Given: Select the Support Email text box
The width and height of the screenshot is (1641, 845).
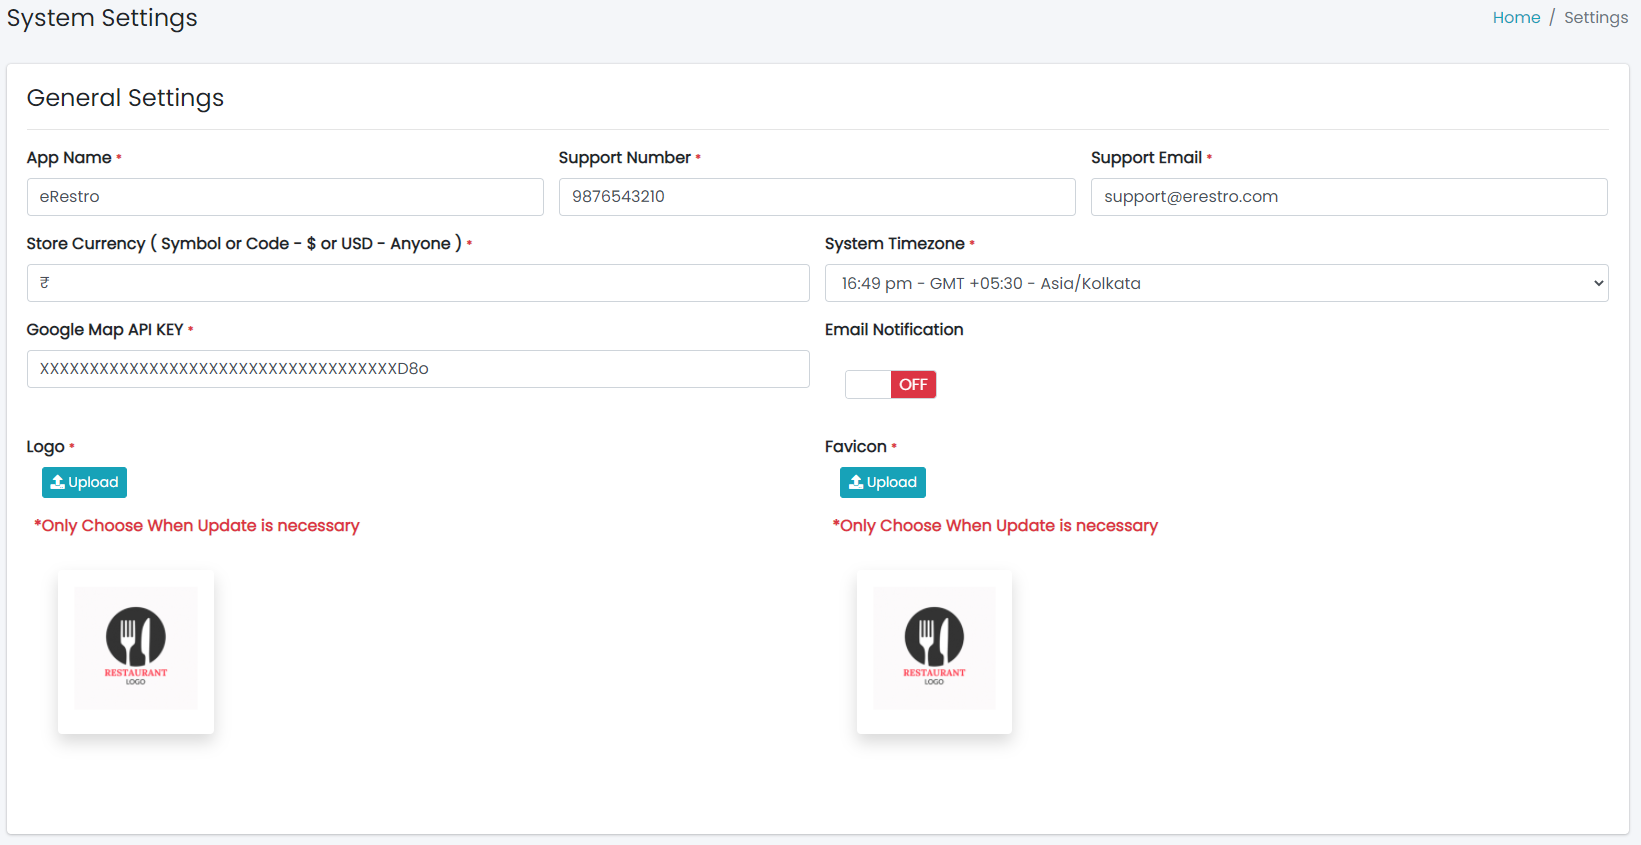Looking at the screenshot, I should click(x=1348, y=197).
